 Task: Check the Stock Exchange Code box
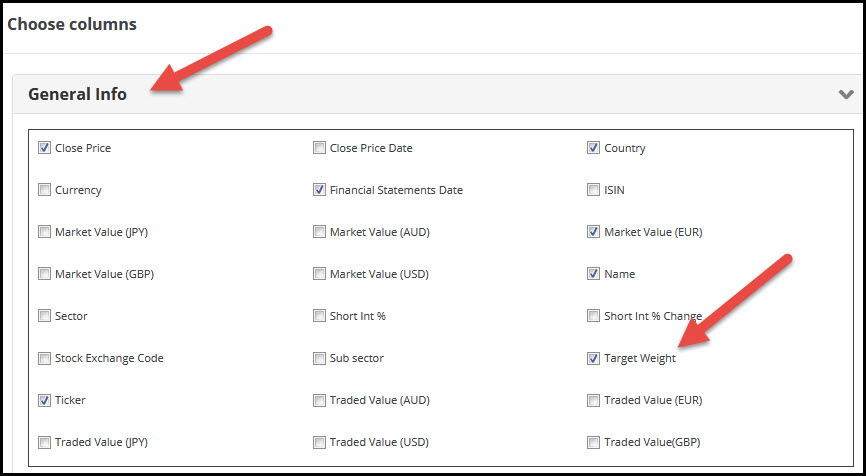(45, 358)
